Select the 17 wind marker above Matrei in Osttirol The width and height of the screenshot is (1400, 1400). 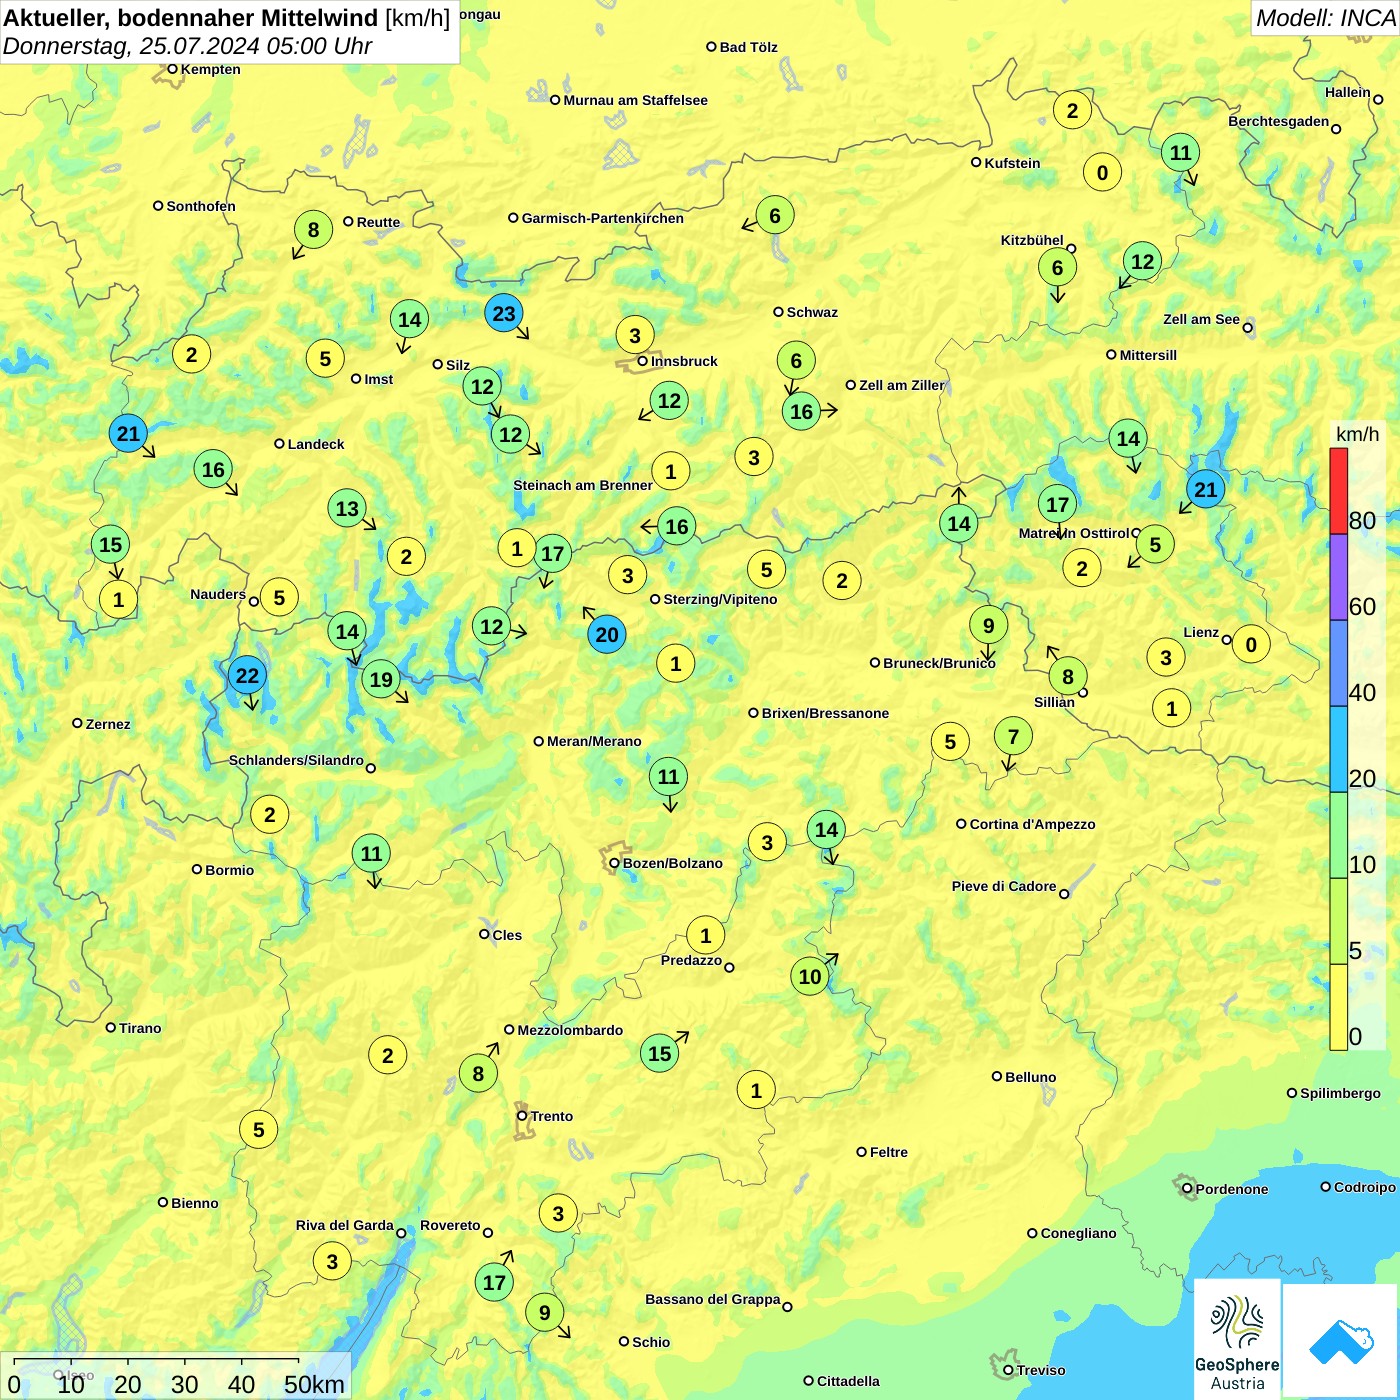1058,505
